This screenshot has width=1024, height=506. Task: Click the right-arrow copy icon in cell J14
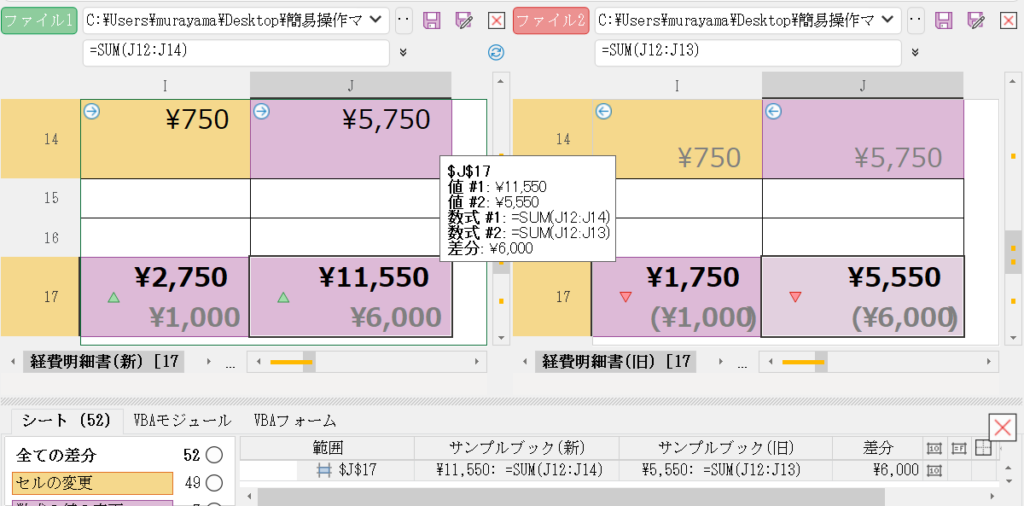tap(262, 112)
